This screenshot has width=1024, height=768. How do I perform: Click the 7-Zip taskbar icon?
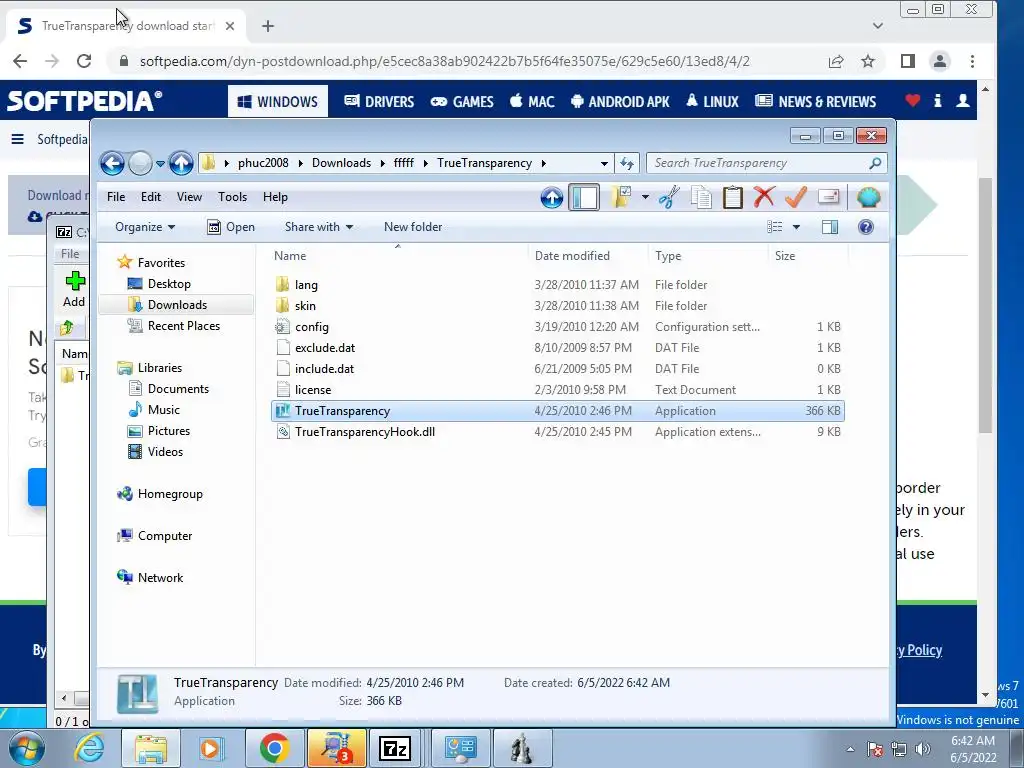[394, 748]
